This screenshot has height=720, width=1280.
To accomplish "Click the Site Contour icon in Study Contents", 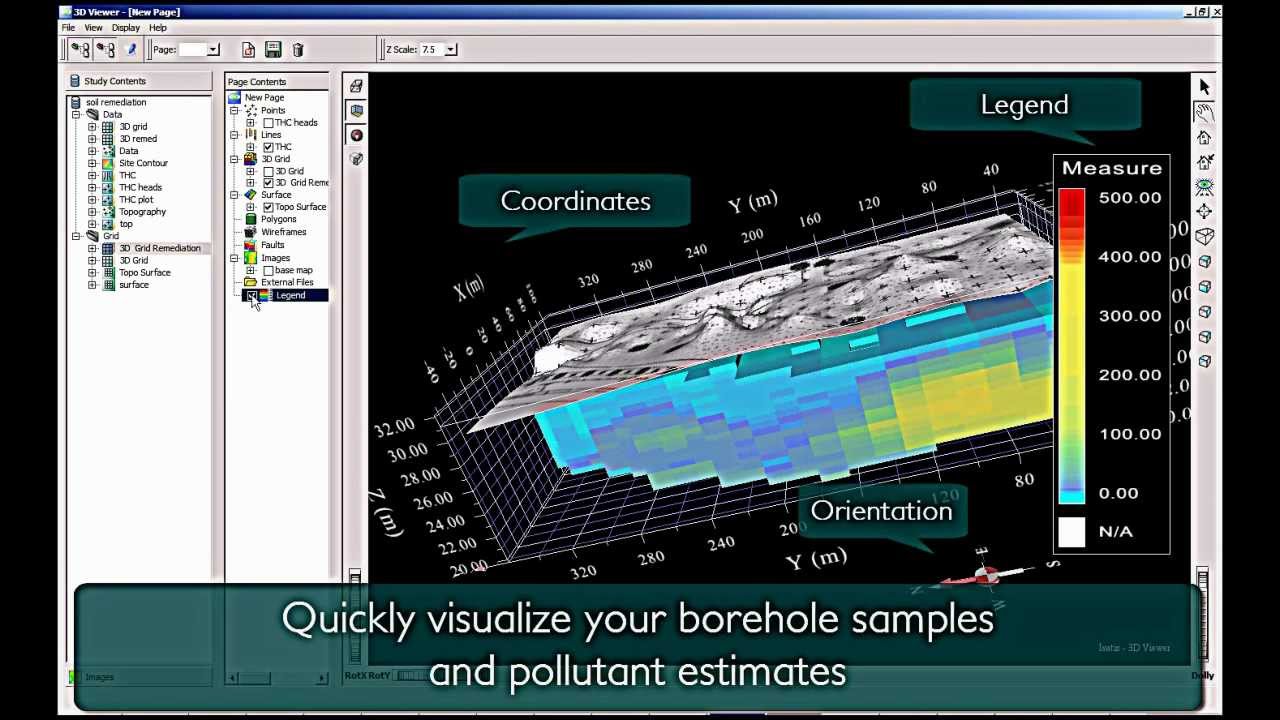I will point(108,163).
